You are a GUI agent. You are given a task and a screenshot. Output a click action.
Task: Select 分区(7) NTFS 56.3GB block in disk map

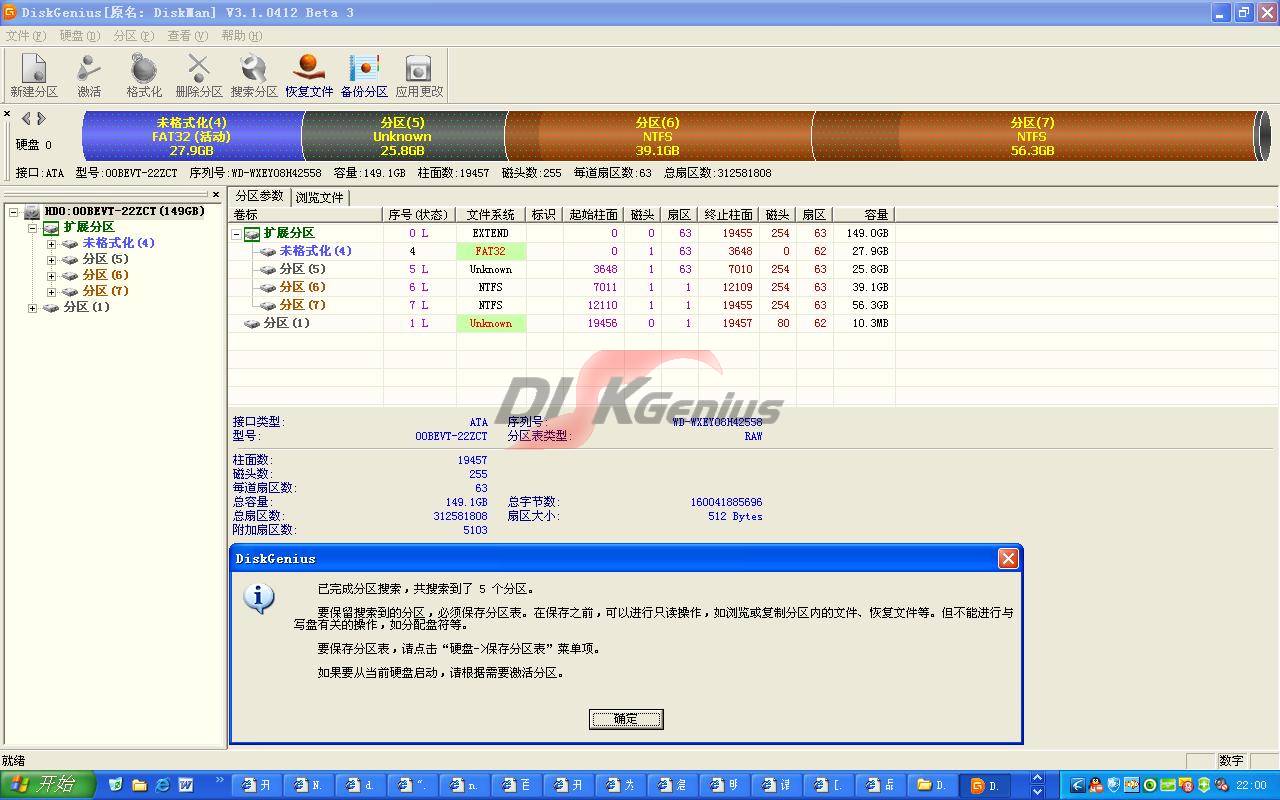click(x=1032, y=136)
